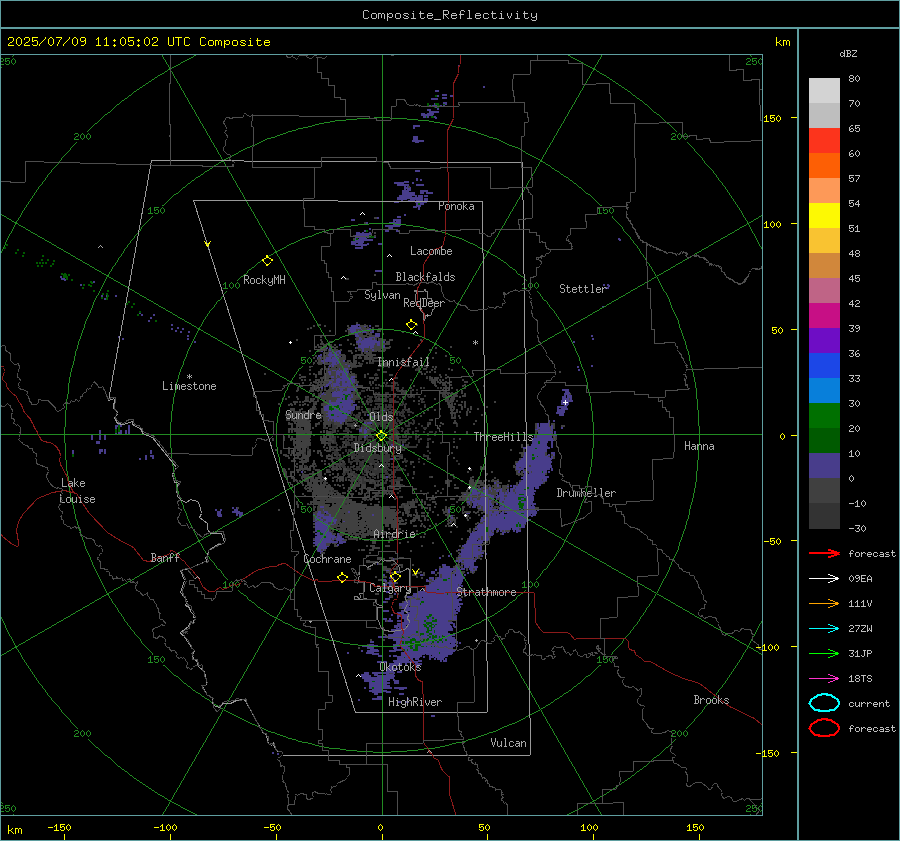Click the Composite_Reflectivity title

[x=449, y=15]
